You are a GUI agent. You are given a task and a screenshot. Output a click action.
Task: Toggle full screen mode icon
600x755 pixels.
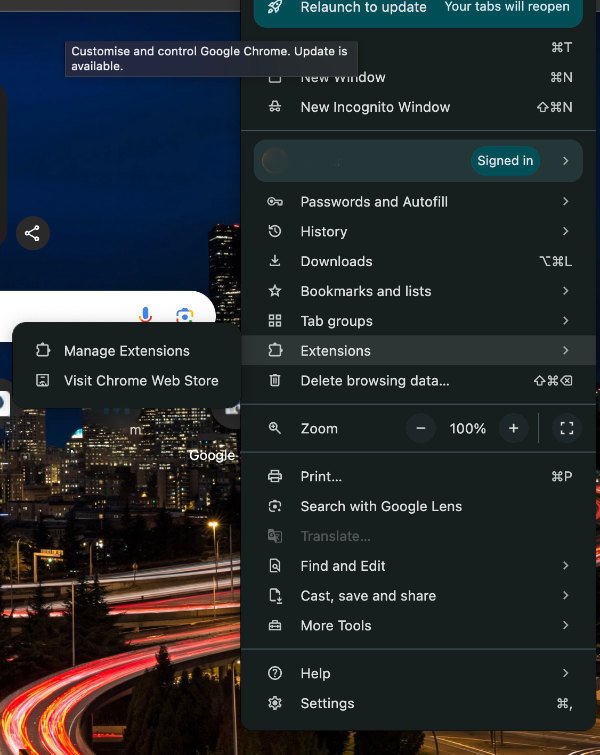[567, 428]
